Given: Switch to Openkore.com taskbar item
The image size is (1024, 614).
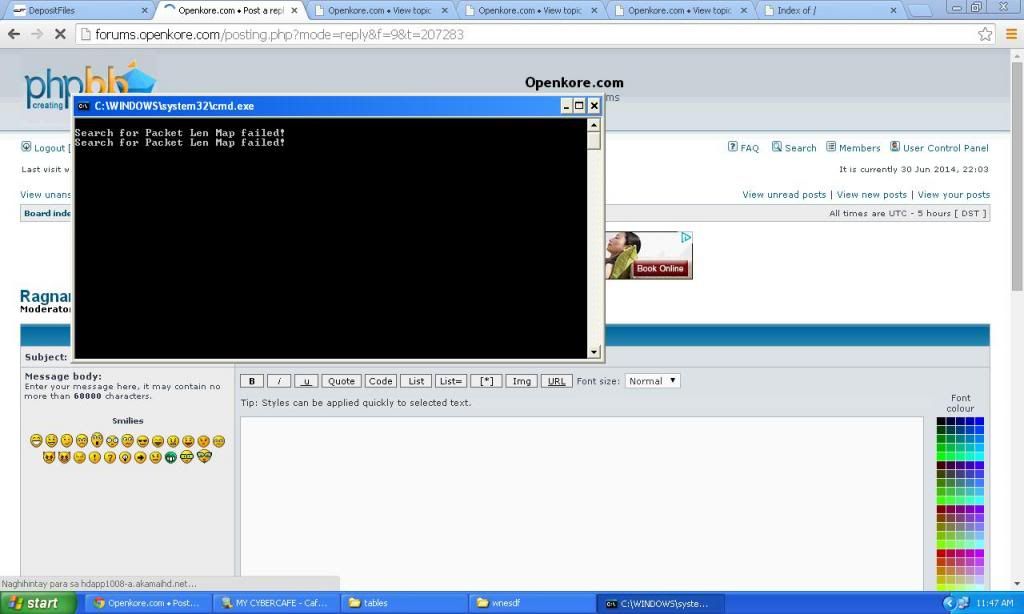Looking at the screenshot, I should pos(147,603).
